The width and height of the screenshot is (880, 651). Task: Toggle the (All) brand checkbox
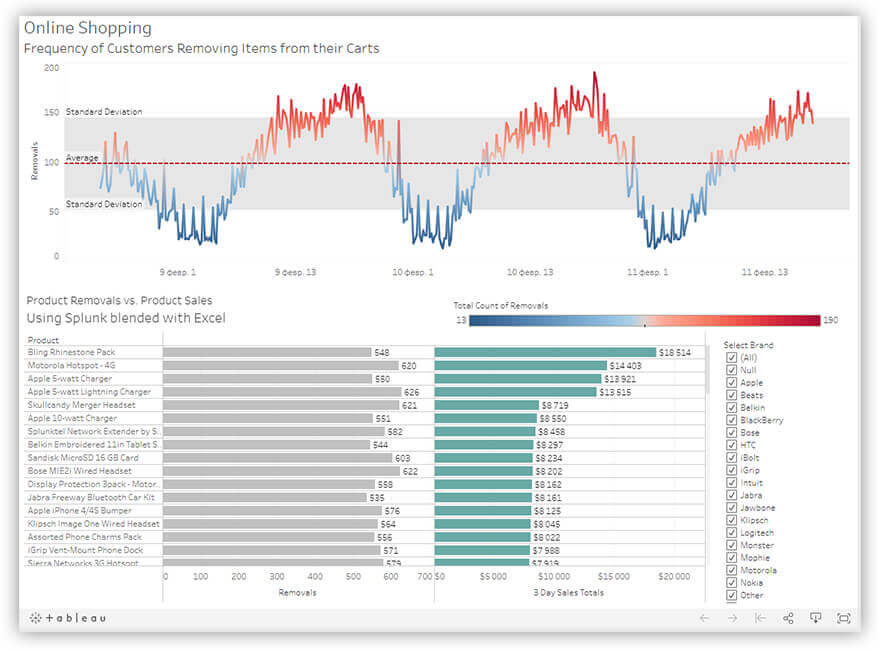(x=731, y=357)
